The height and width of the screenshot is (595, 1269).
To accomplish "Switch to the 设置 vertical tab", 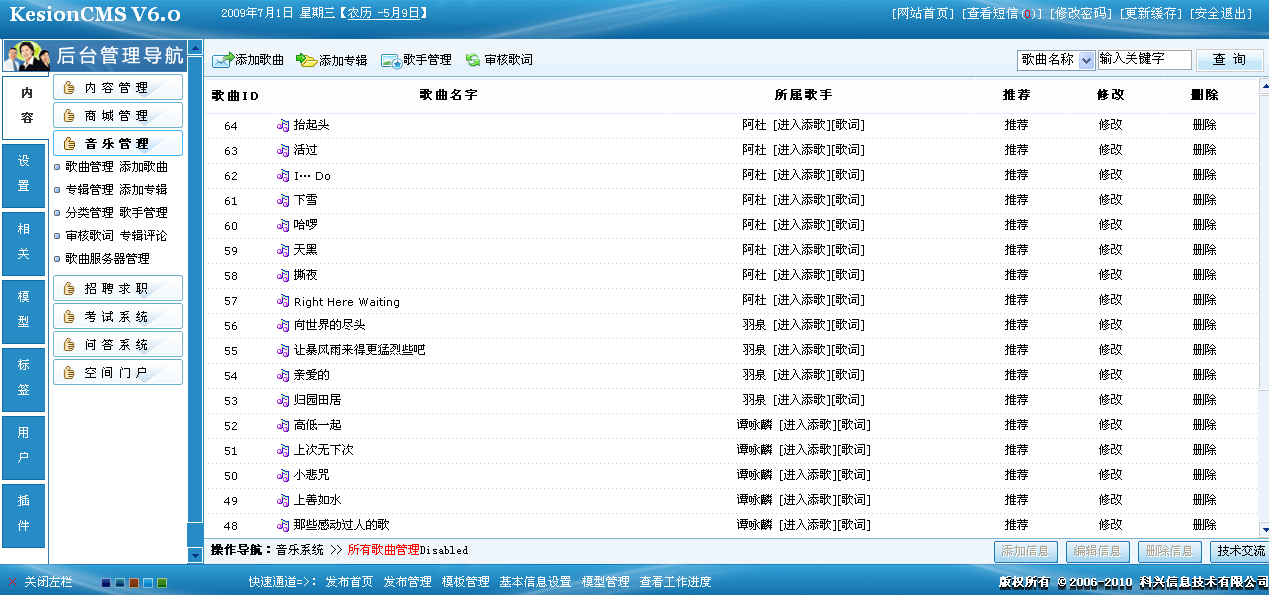I will 24,174.
